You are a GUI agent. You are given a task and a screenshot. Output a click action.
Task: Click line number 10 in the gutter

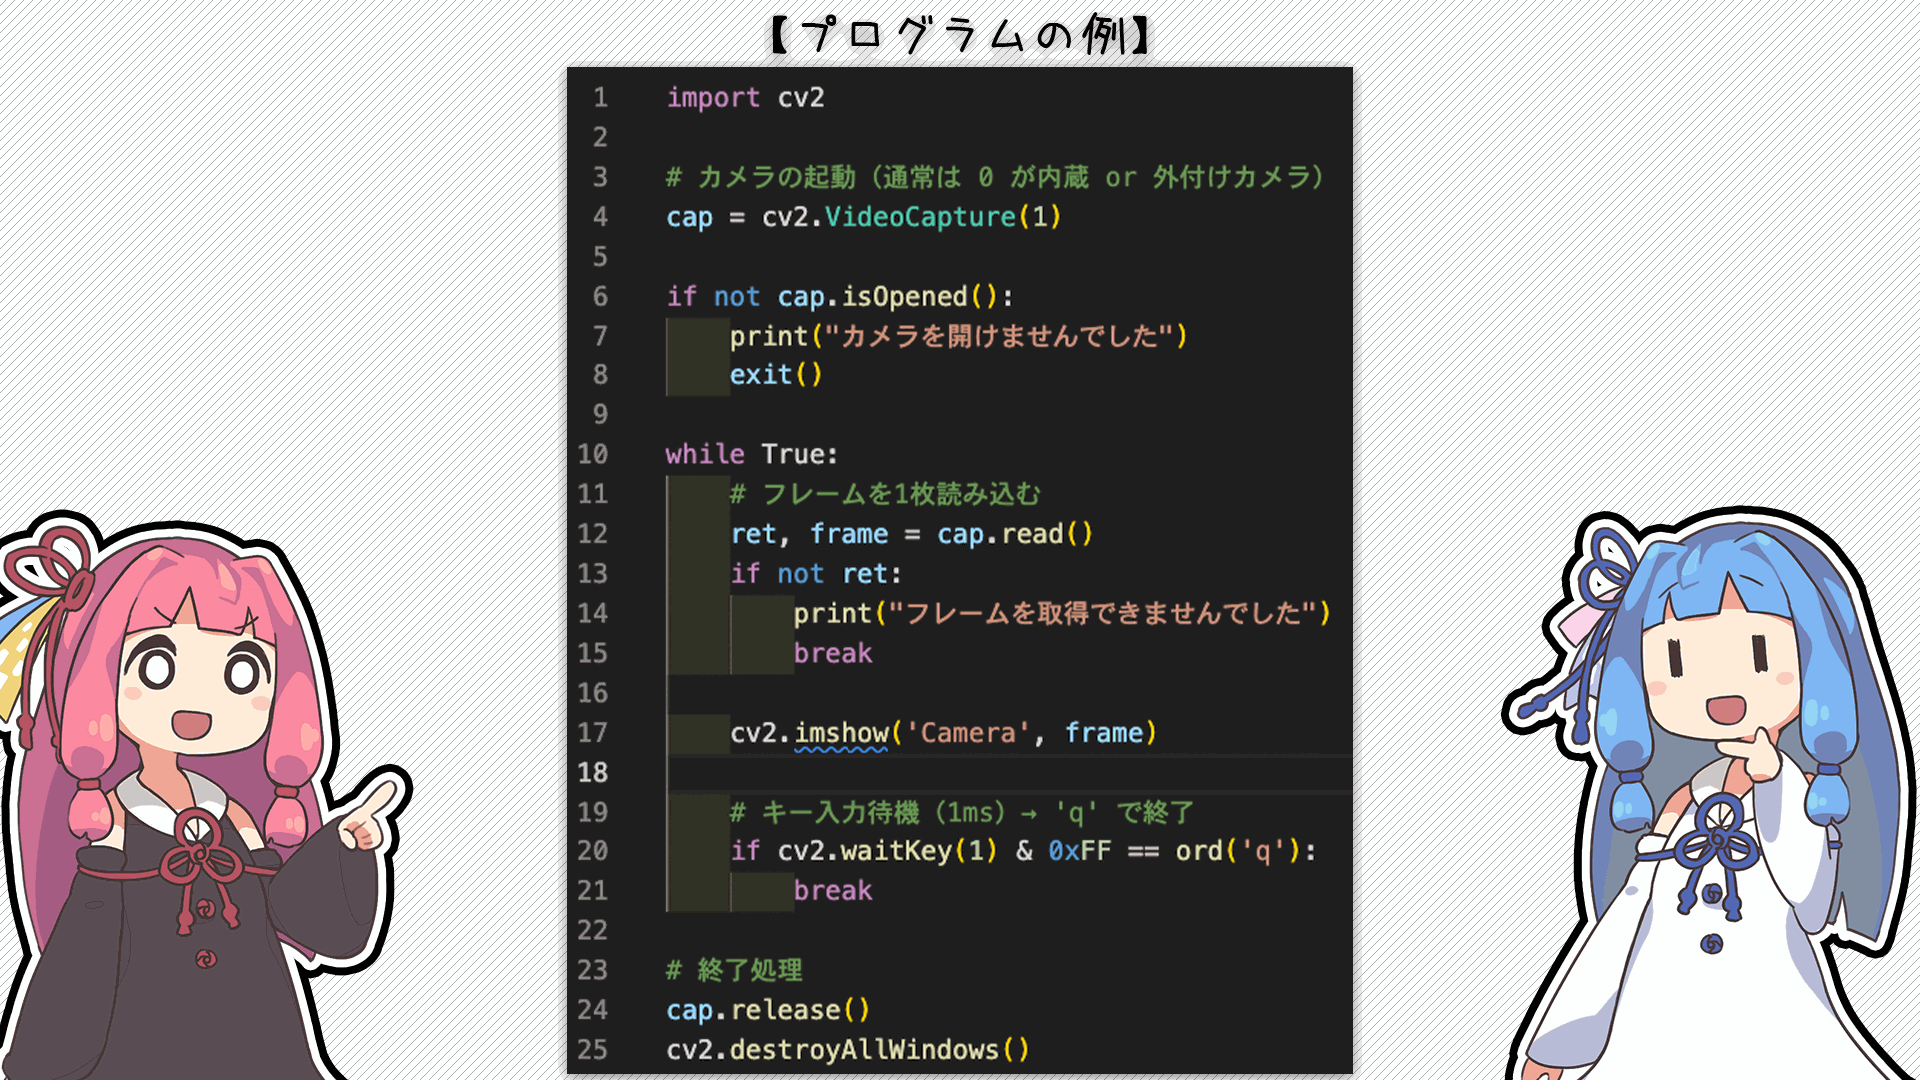coord(592,454)
